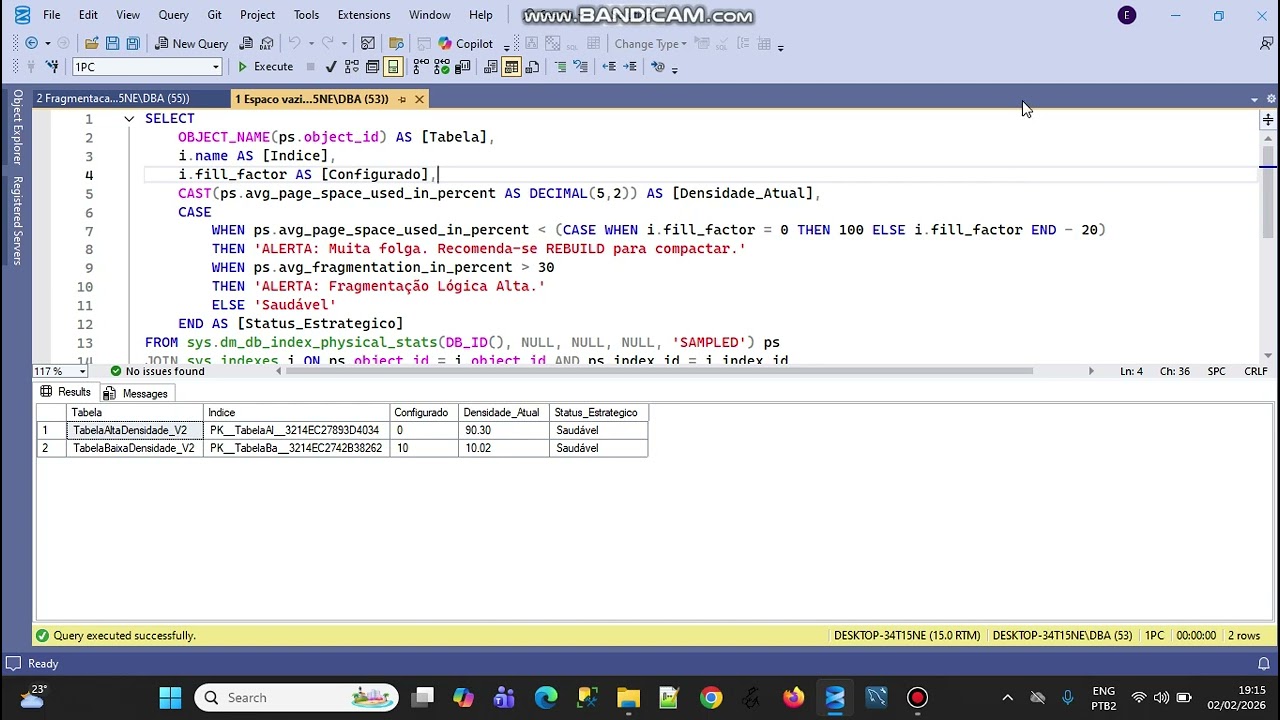The width and height of the screenshot is (1280, 720).
Task: Open the Tools menu
Action: click(x=306, y=15)
